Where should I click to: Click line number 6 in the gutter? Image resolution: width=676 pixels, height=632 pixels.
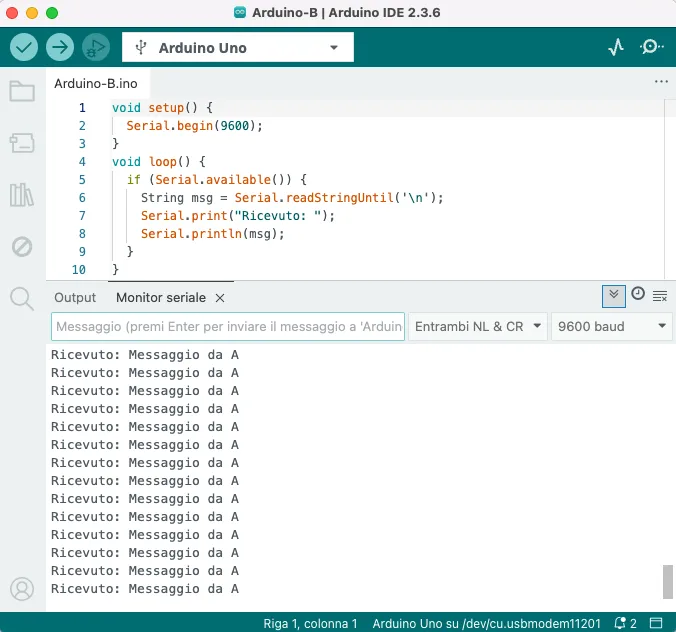coord(82,198)
